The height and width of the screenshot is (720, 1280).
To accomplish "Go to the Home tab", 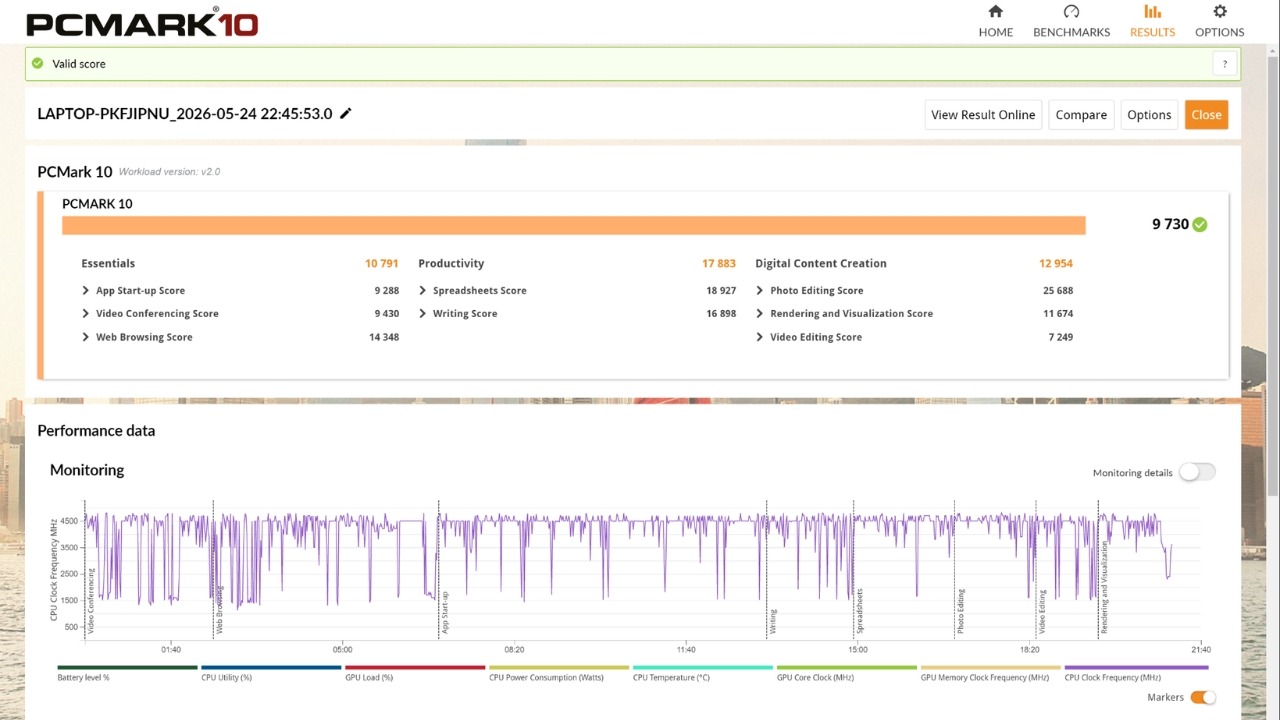I will (x=995, y=21).
